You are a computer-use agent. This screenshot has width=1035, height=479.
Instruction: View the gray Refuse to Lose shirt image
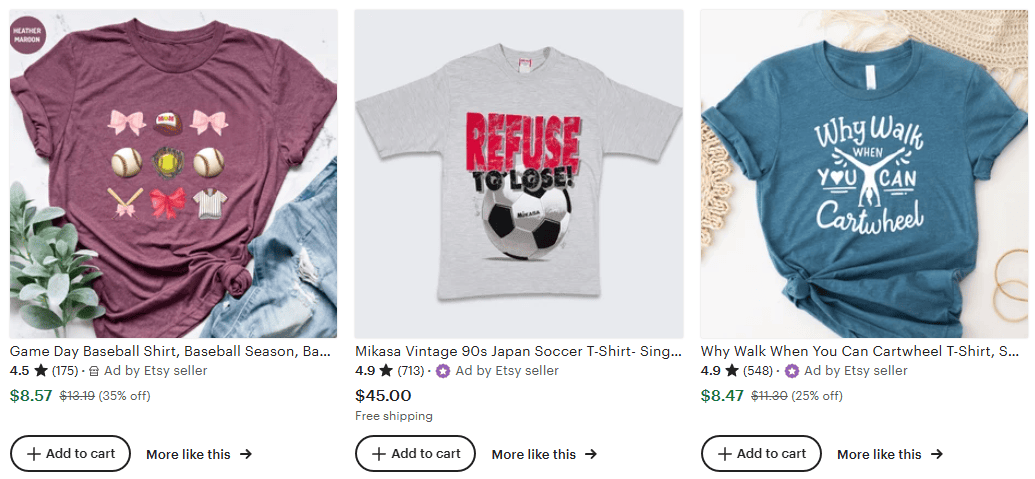[x=518, y=174]
